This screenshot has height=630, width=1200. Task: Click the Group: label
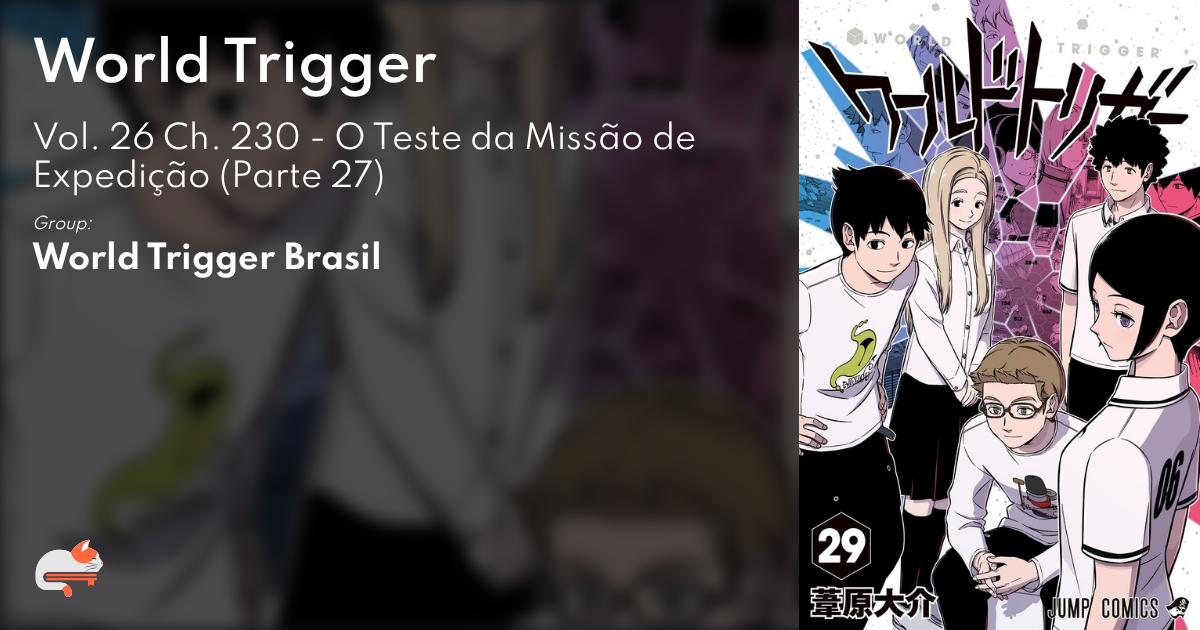click(x=63, y=223)
